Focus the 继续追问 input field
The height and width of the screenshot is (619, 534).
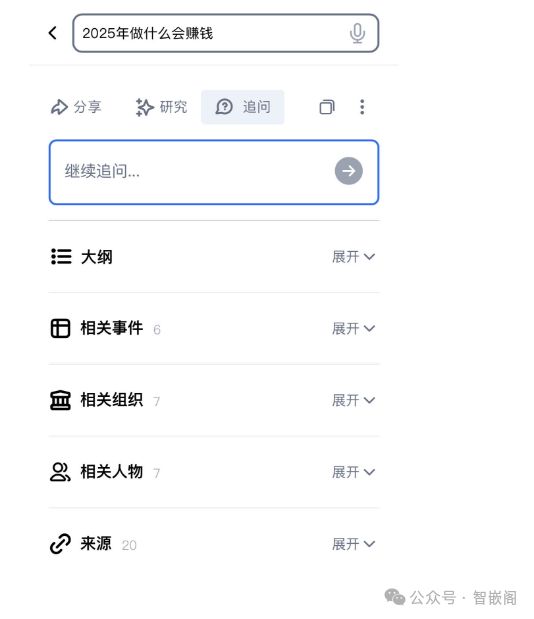[x=214, y=172]
